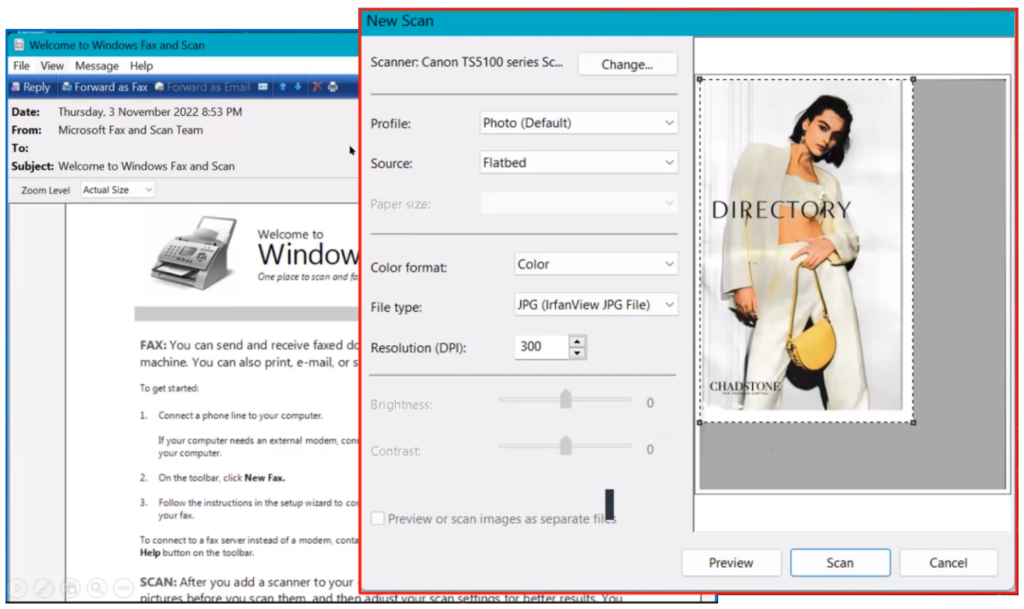1024x609 pixels.
Task: Click Forward as Fax in toolbar
Action: (104, 87)
